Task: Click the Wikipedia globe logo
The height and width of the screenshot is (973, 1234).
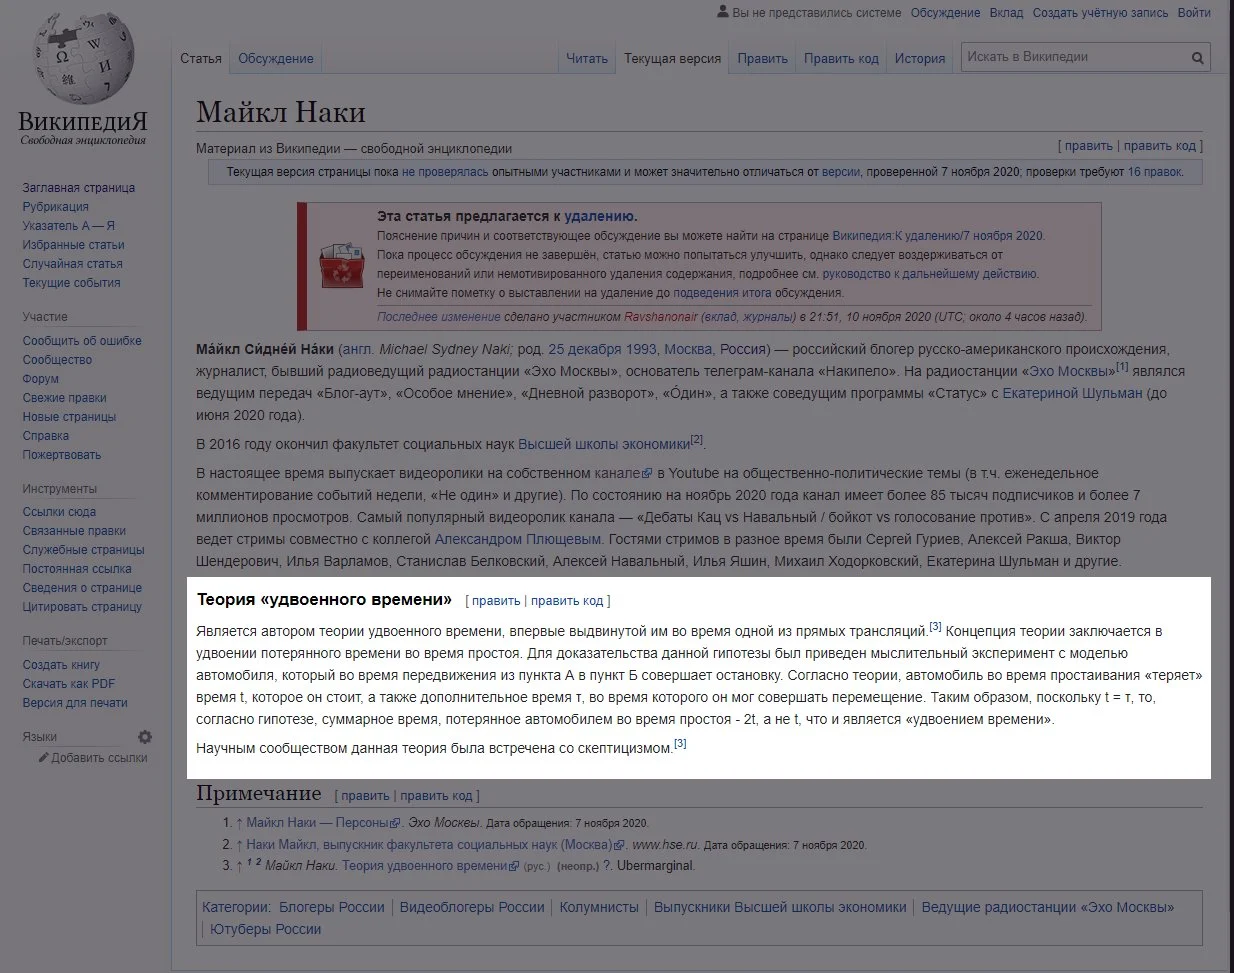Action: click(84, 56)
